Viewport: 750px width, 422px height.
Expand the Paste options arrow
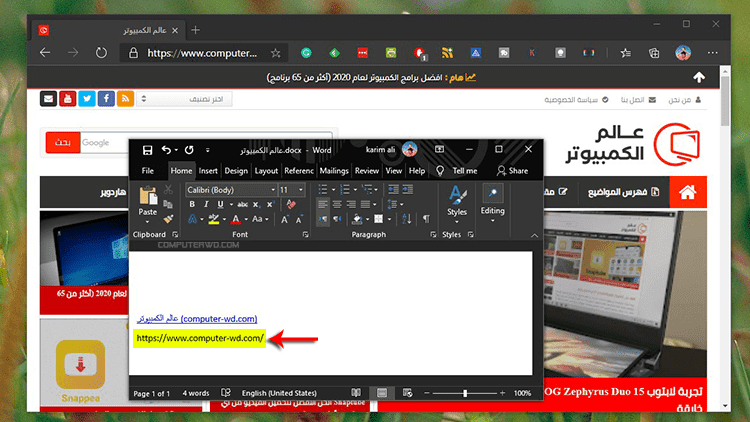point(147,222)
